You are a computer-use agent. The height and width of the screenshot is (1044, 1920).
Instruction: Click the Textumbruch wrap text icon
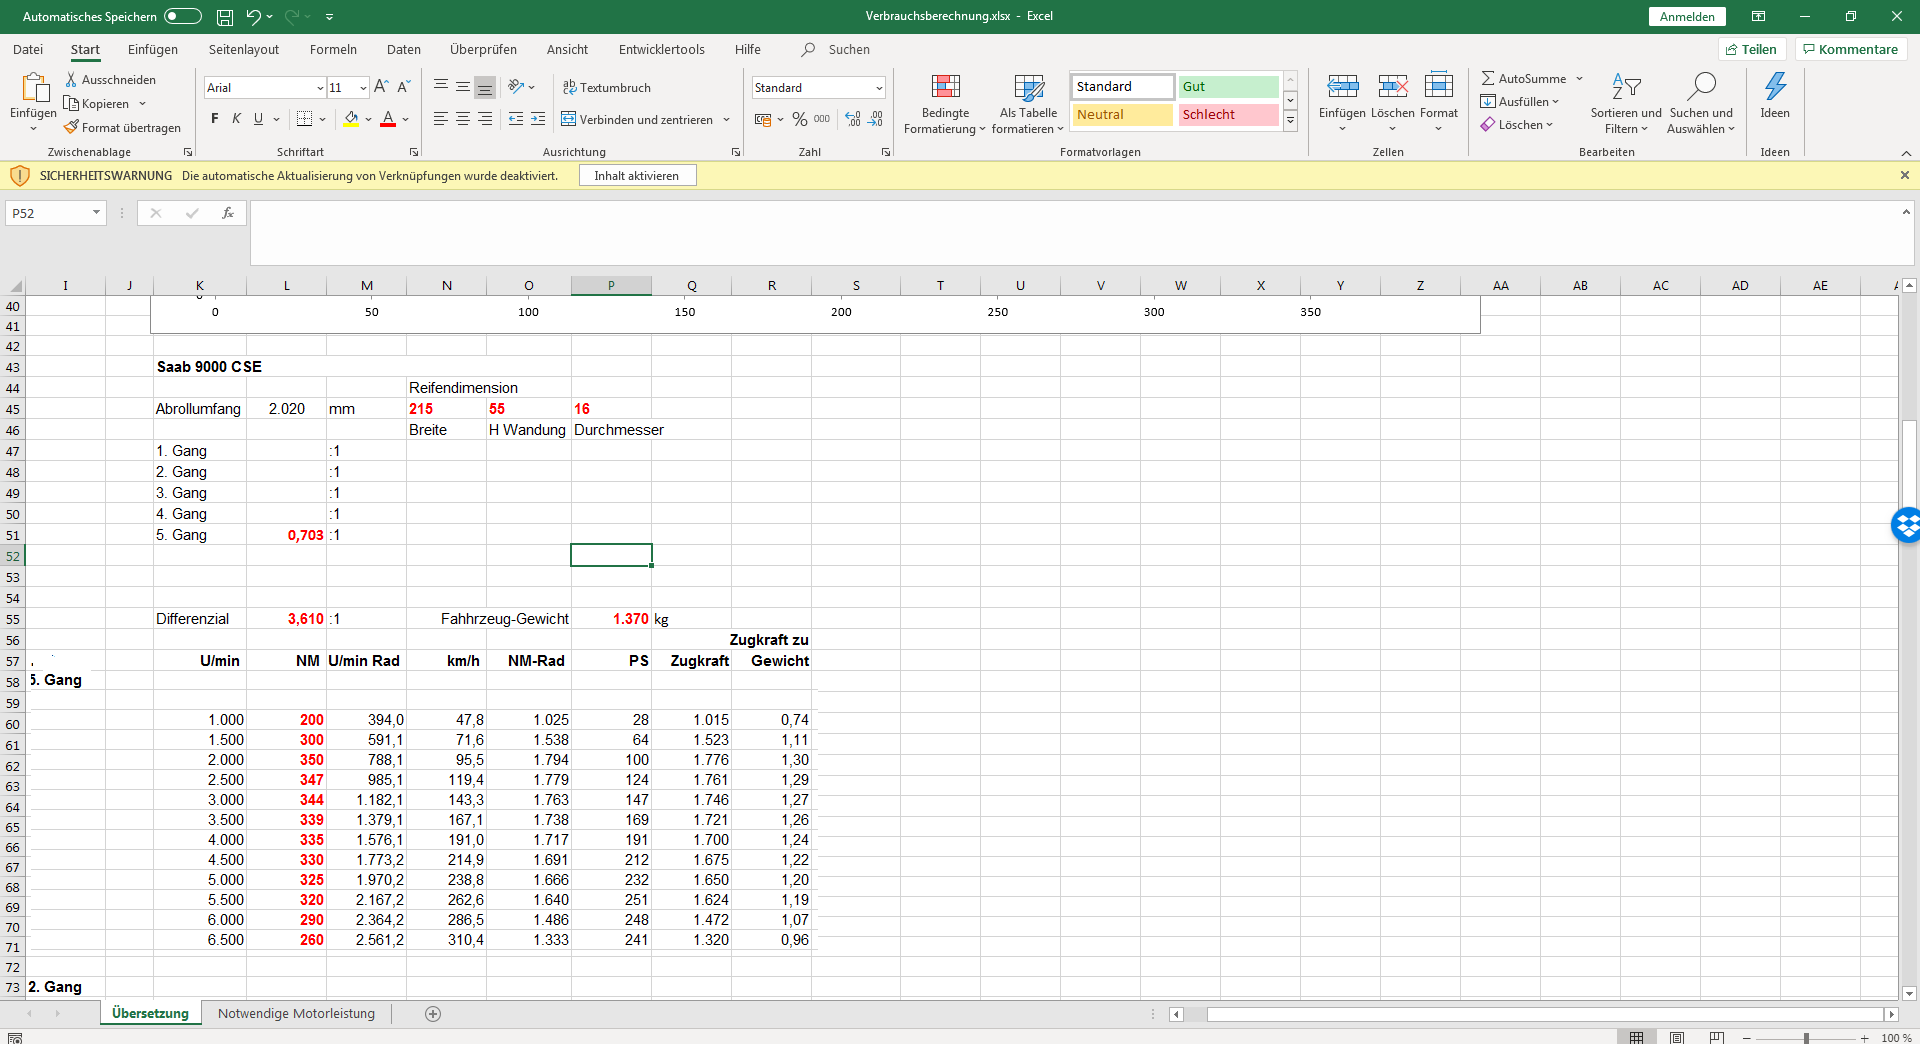pyautogui.click(x=570, y=87)
